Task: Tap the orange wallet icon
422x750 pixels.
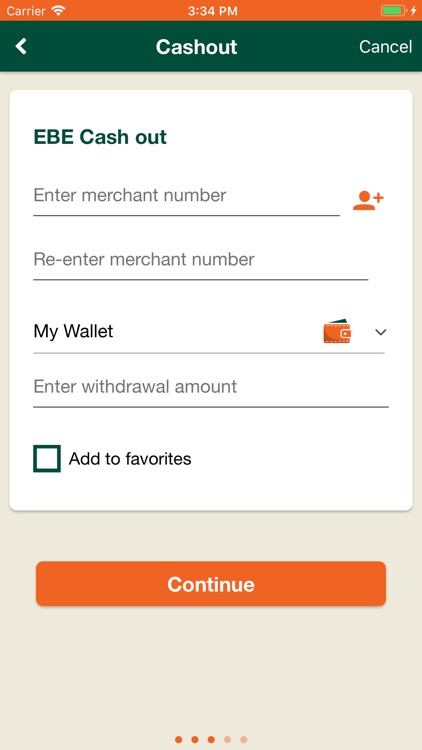Action: point(337,331)
